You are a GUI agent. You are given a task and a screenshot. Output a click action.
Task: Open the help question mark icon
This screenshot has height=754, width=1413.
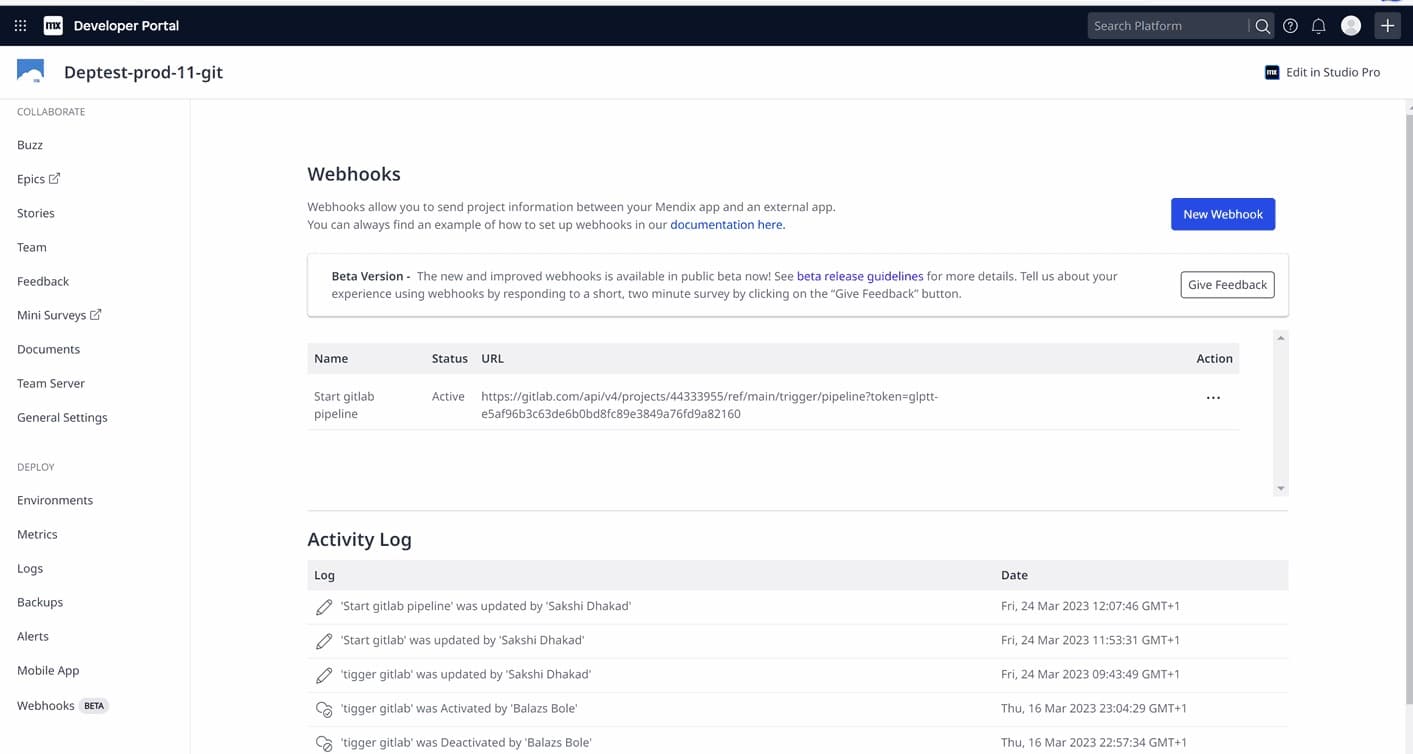1289,25
